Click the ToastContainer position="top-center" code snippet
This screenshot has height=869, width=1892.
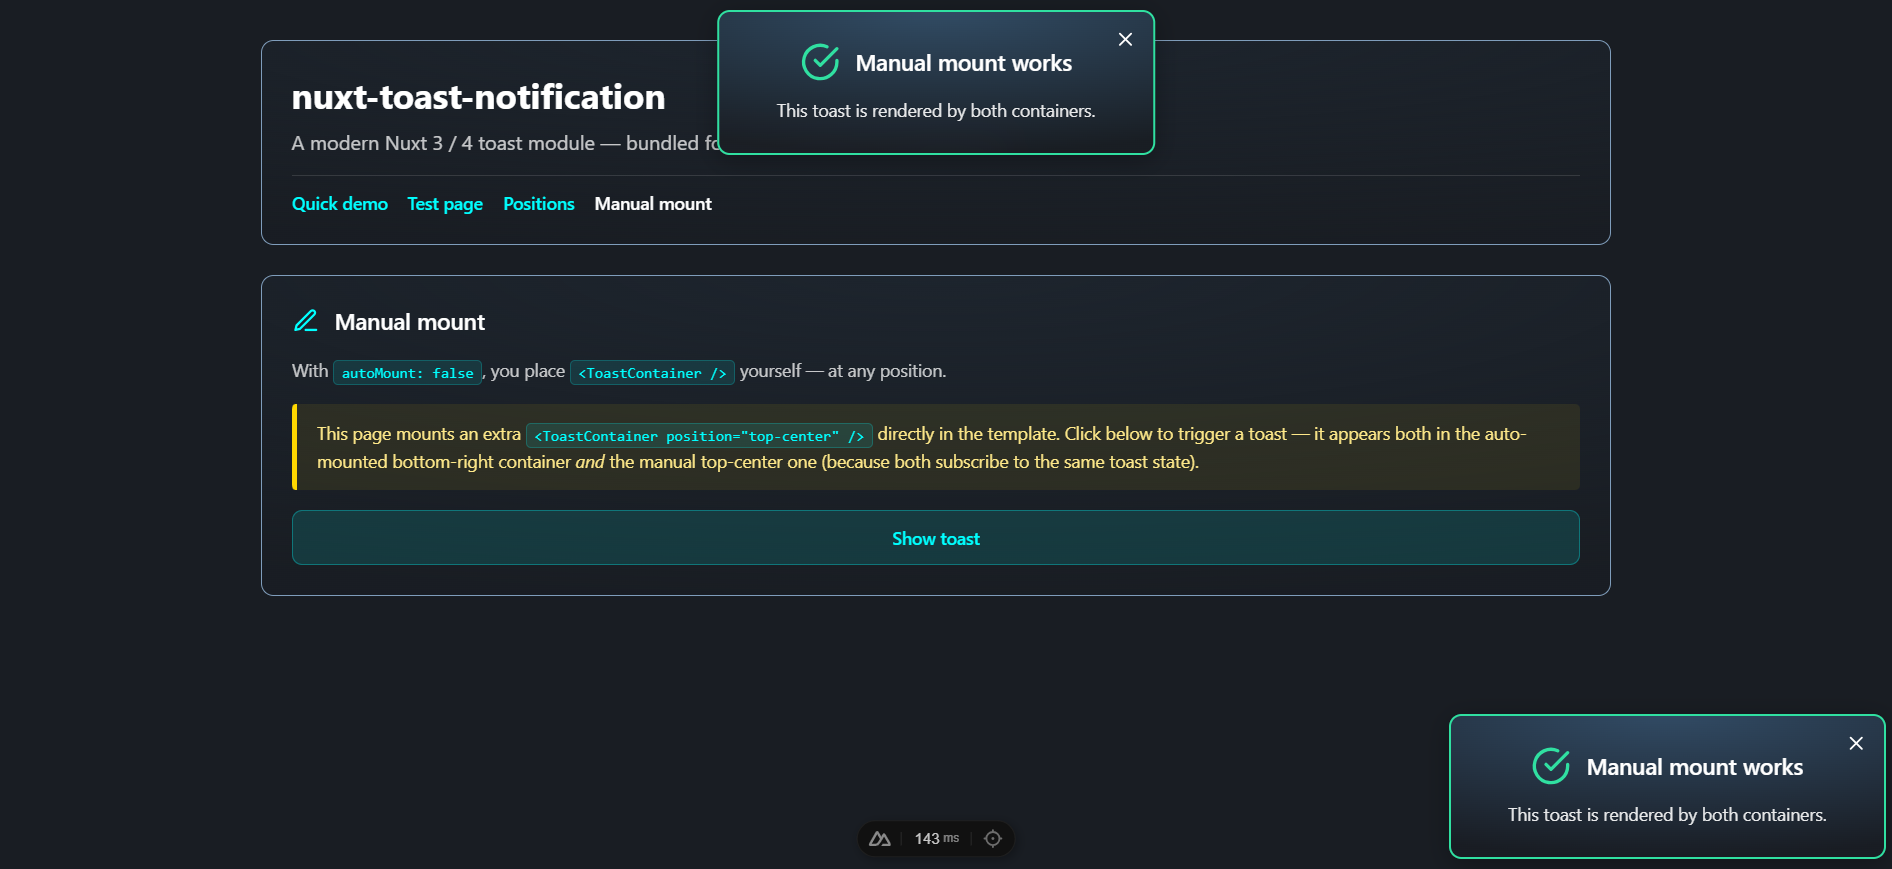(699, 436)
